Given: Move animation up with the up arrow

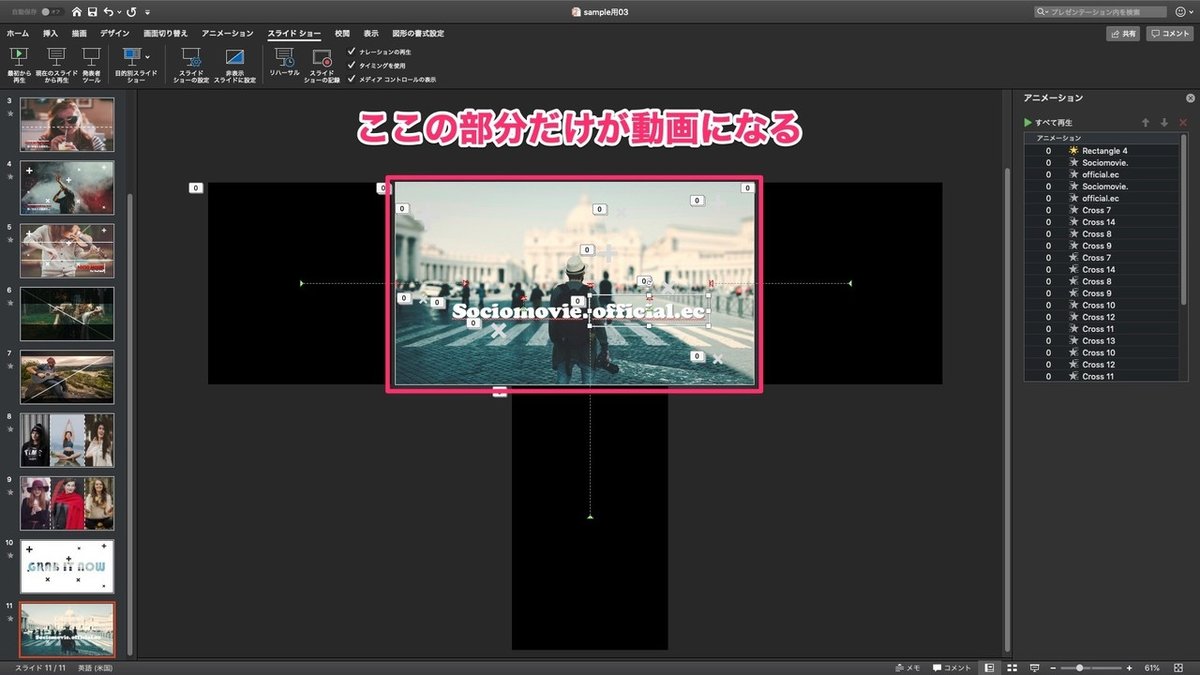Looking at the screenshot, I should [x=1145, y=122].
